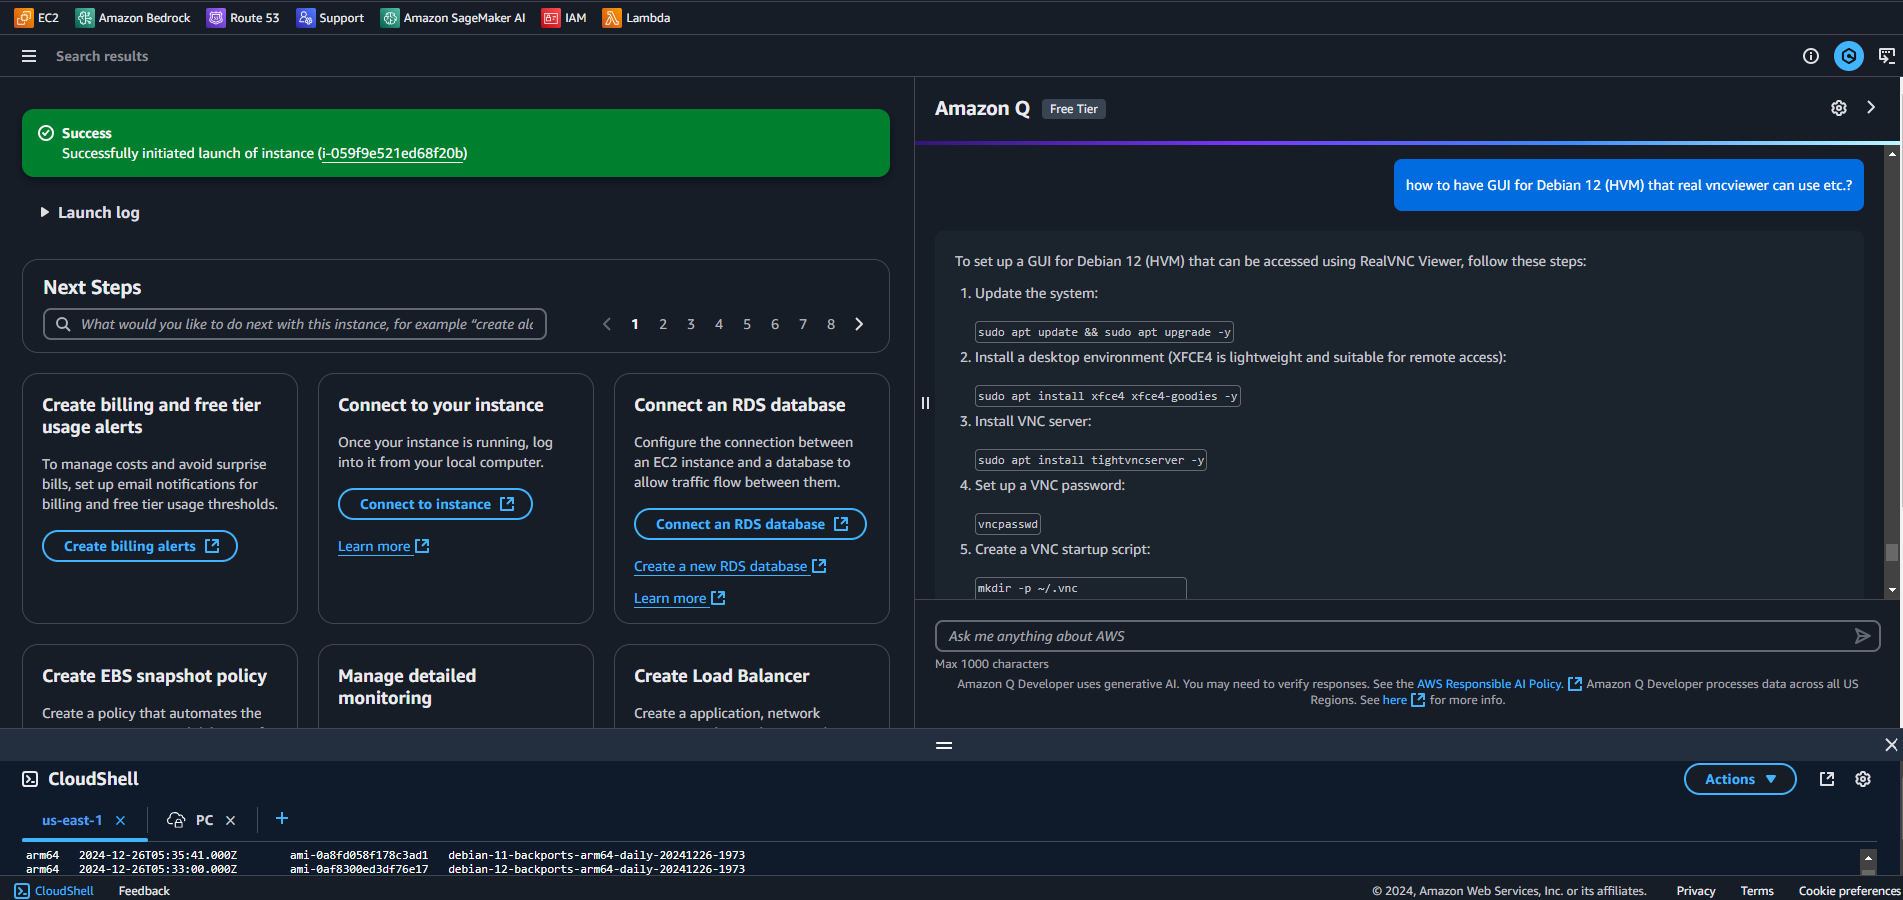Open Amazon Q settings gear
The image size is (1903, 900).
(1839, 108)
